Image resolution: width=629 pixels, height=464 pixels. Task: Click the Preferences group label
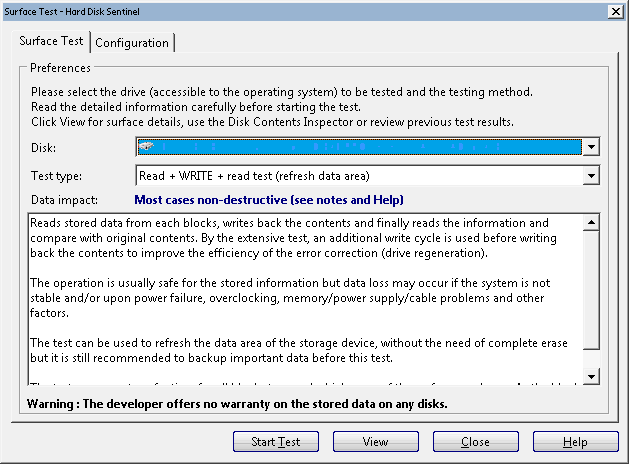(x=60, y=68)
